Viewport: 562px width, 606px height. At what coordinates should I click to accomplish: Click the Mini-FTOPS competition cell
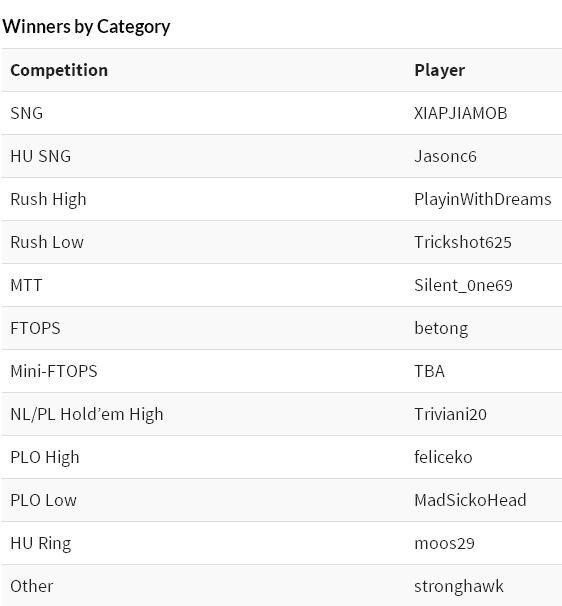(54, 371)
